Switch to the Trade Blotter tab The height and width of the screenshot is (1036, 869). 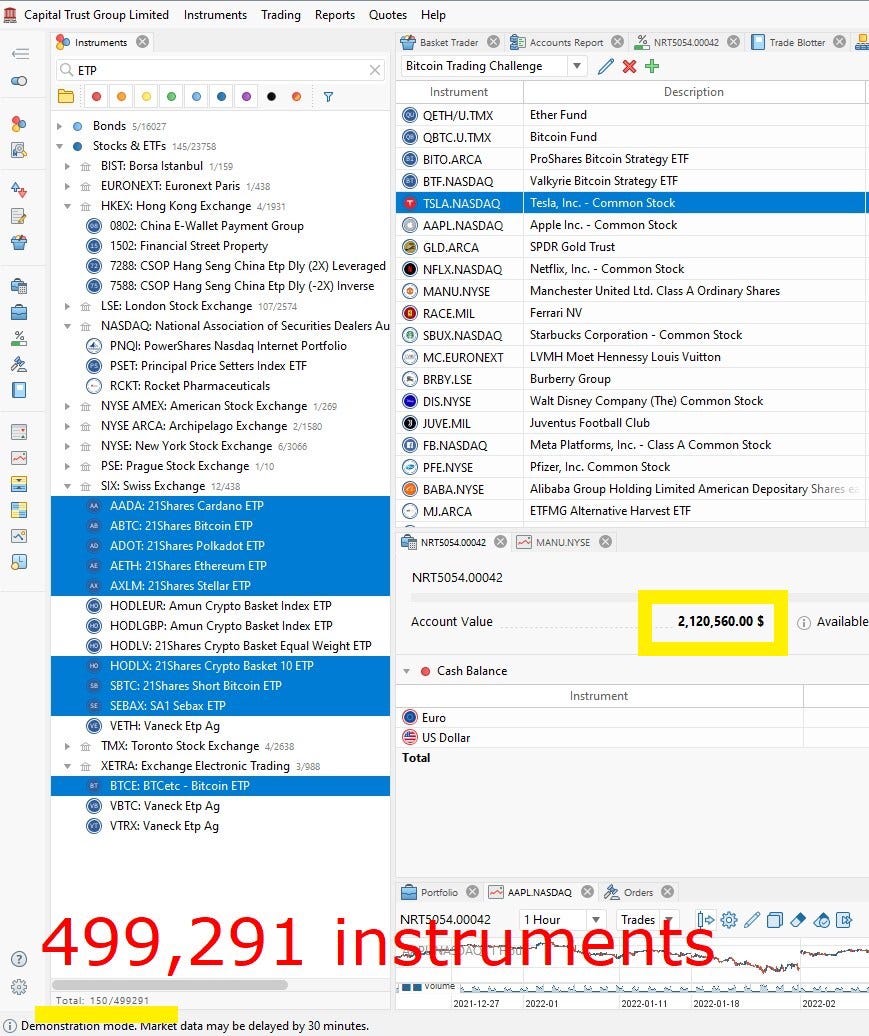tap(796, 42)
